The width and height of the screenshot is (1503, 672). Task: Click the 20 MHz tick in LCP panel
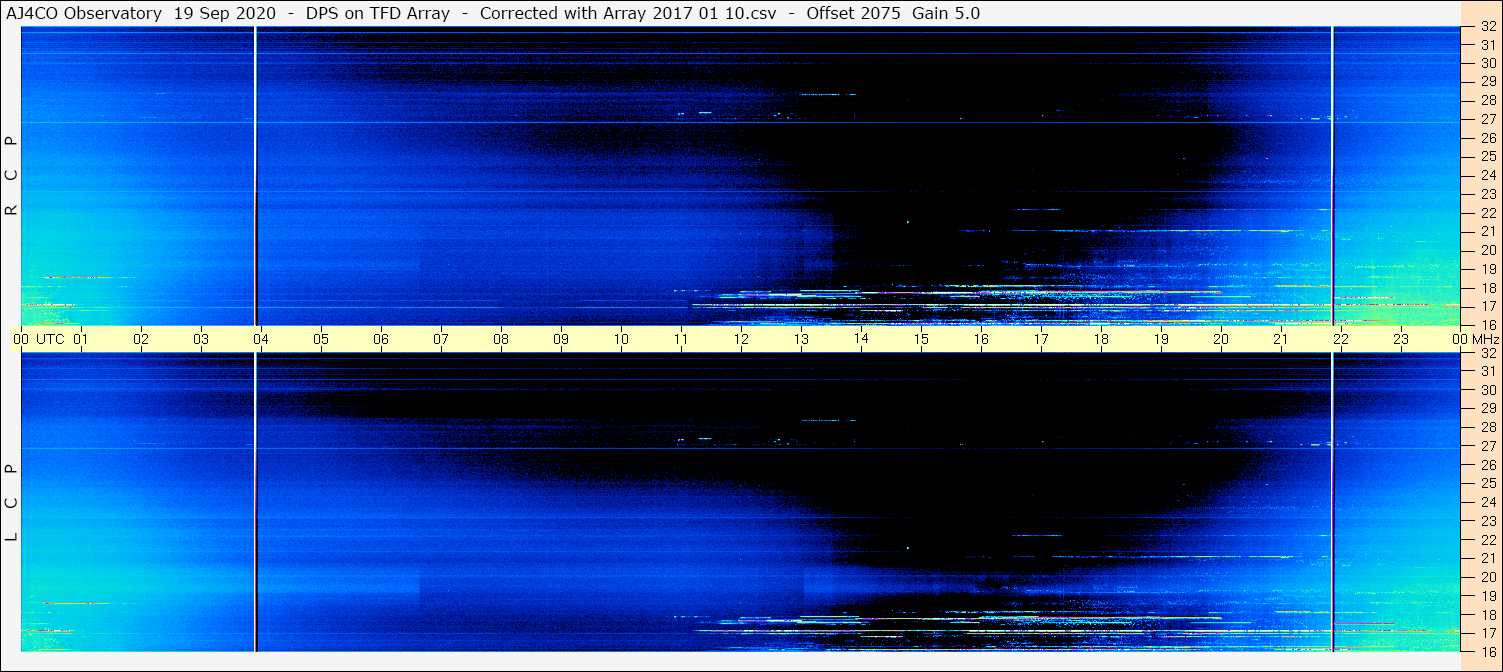click(1488, 577)
